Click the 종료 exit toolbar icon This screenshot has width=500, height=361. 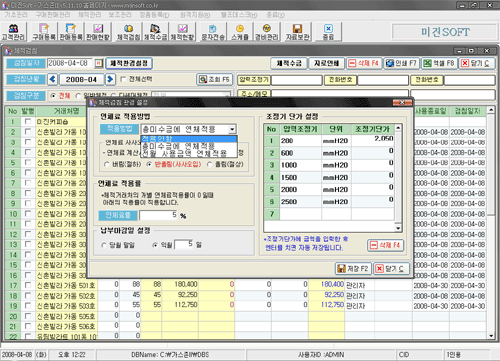328,32
